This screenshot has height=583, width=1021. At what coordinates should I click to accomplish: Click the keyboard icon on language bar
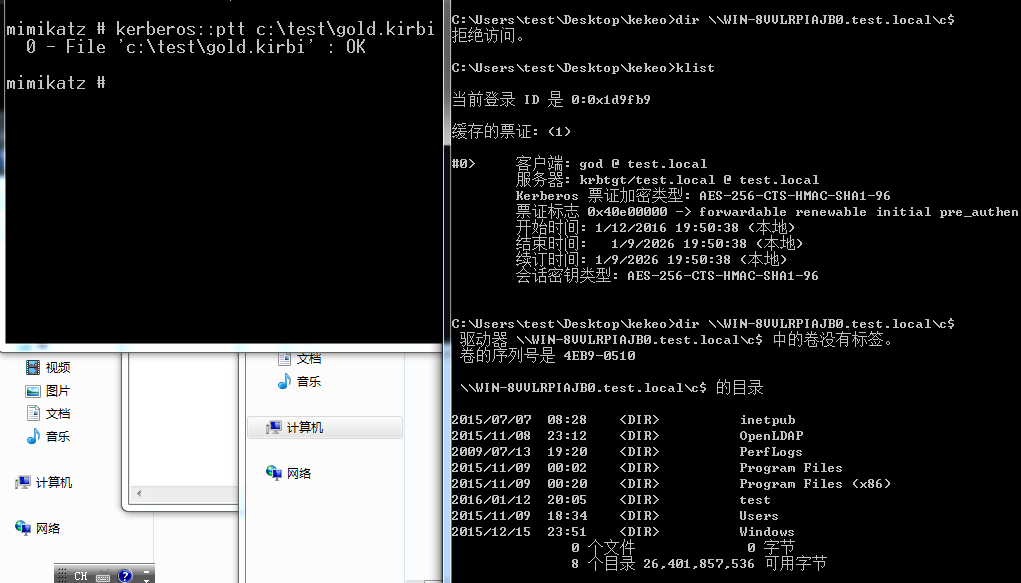coord(103,576)
